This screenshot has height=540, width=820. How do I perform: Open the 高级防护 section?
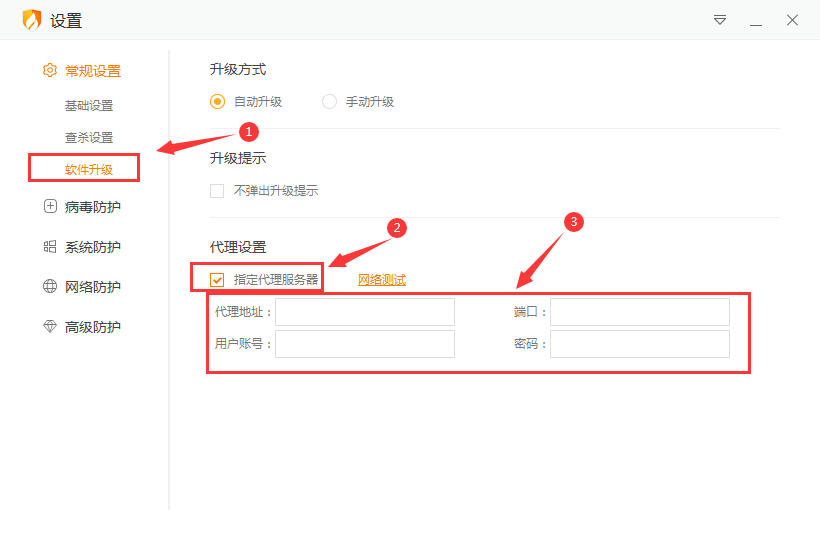coord(93,327)
